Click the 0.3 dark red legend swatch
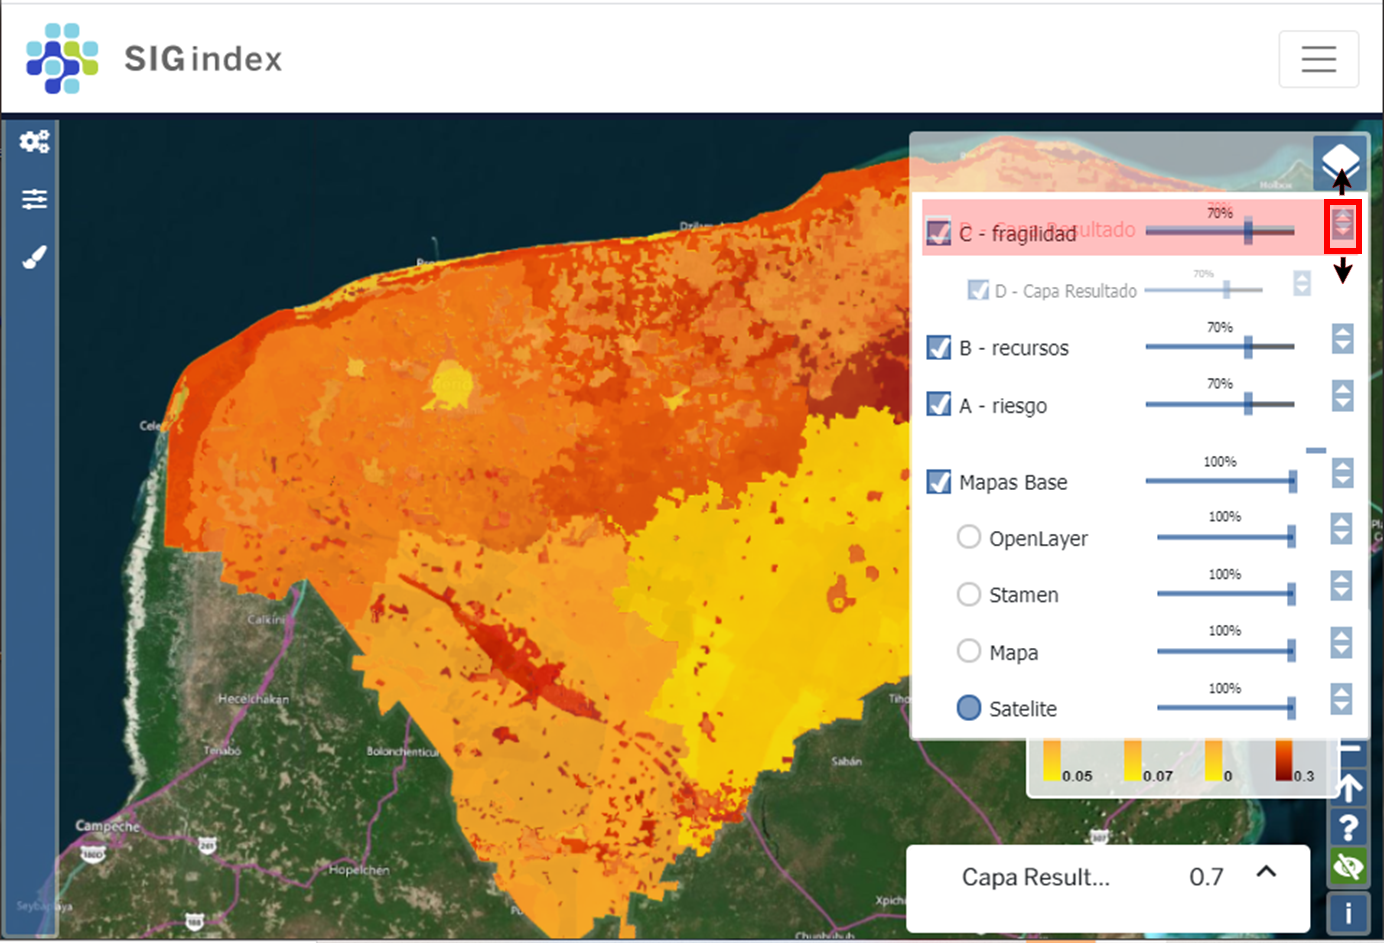Viewport: 1384px width, 943px height. coord(1283,760)
